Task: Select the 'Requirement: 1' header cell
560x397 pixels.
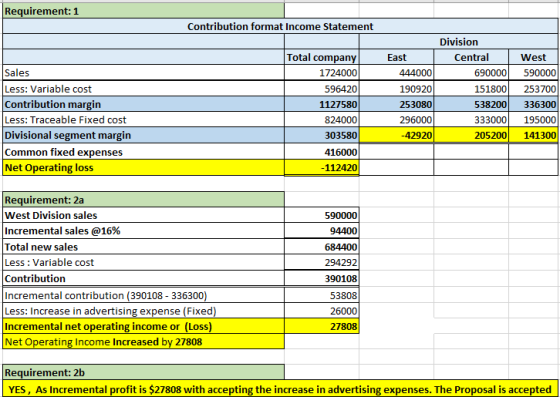Action: [144, 11]
